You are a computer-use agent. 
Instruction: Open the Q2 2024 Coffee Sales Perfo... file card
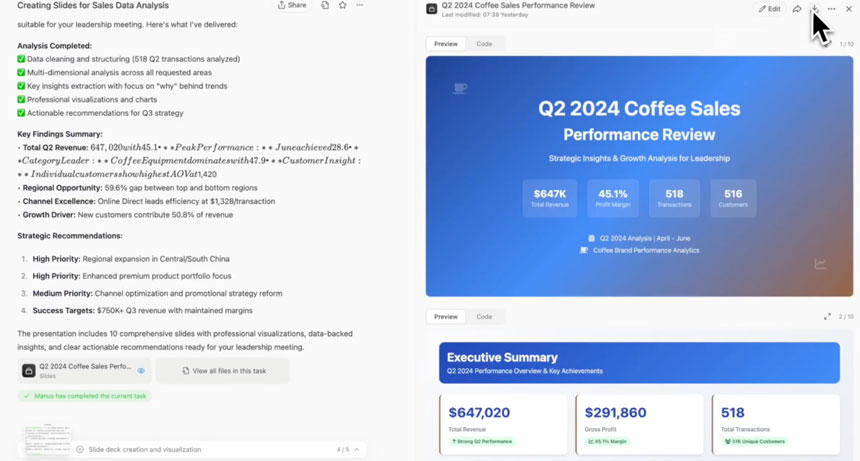(84, 371)
